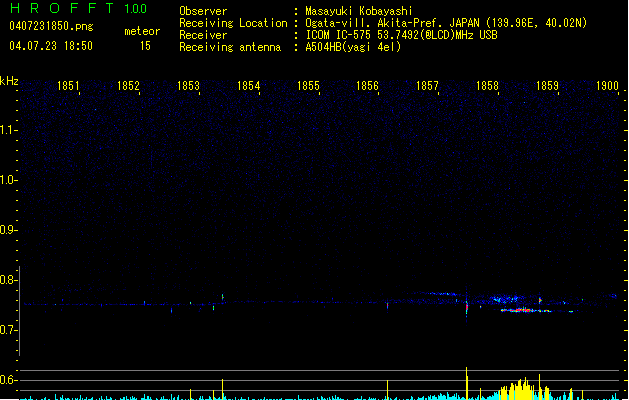Click the Receiving Location label

click(233, 23)
